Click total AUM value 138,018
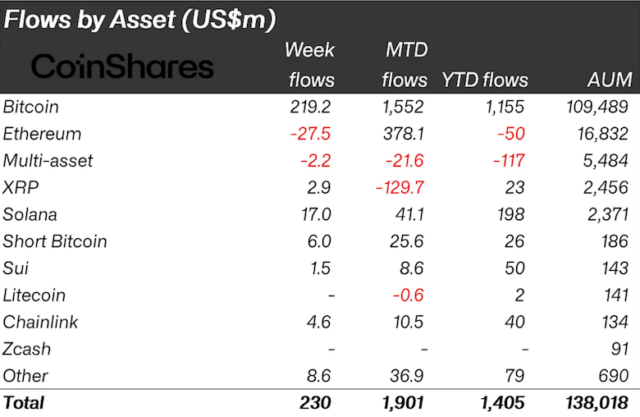This screenshot has height=417, width=640. [596, 403]
